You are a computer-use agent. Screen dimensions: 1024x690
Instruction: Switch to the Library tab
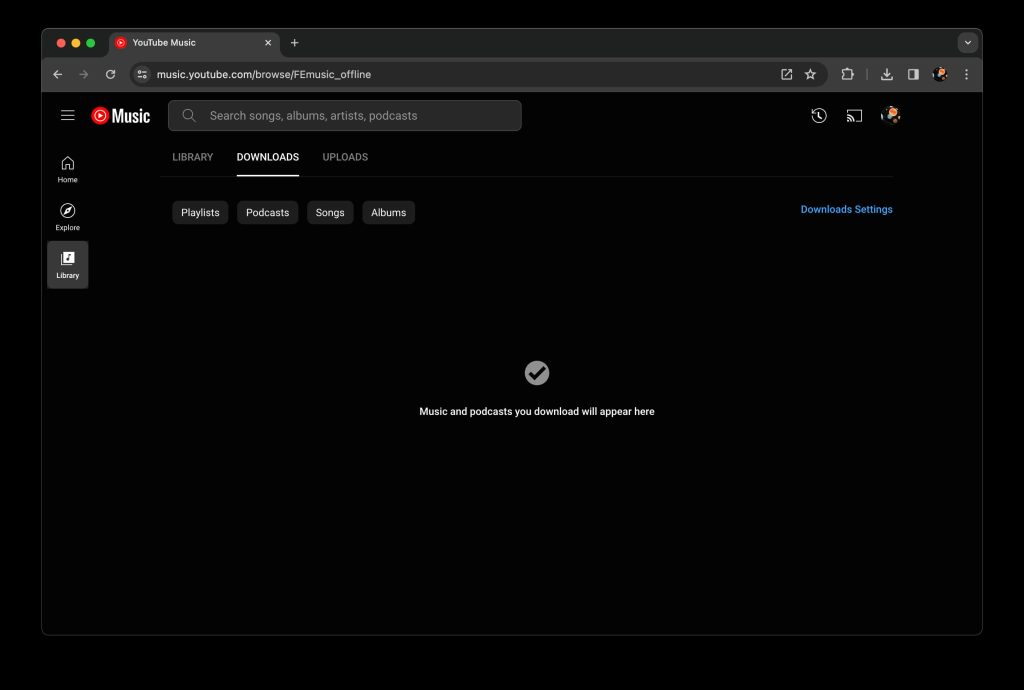[x=193, y=157]
